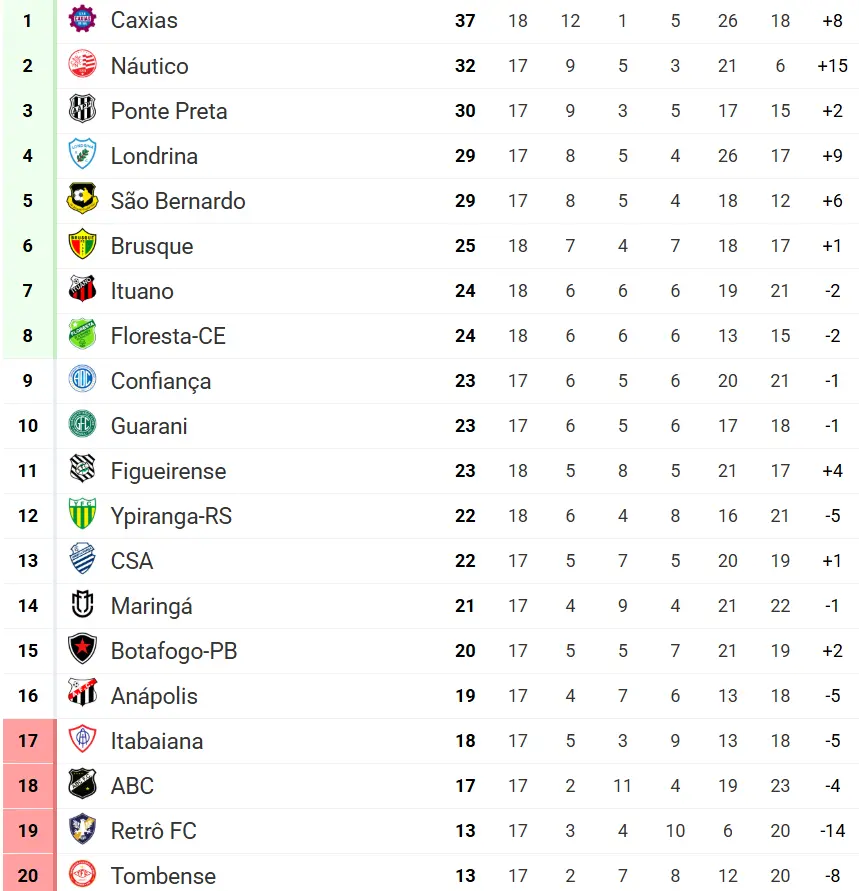Click the Botafogo-PB star crest icon
Viewport: 859px width, 891px height.
tap(82, 650)
